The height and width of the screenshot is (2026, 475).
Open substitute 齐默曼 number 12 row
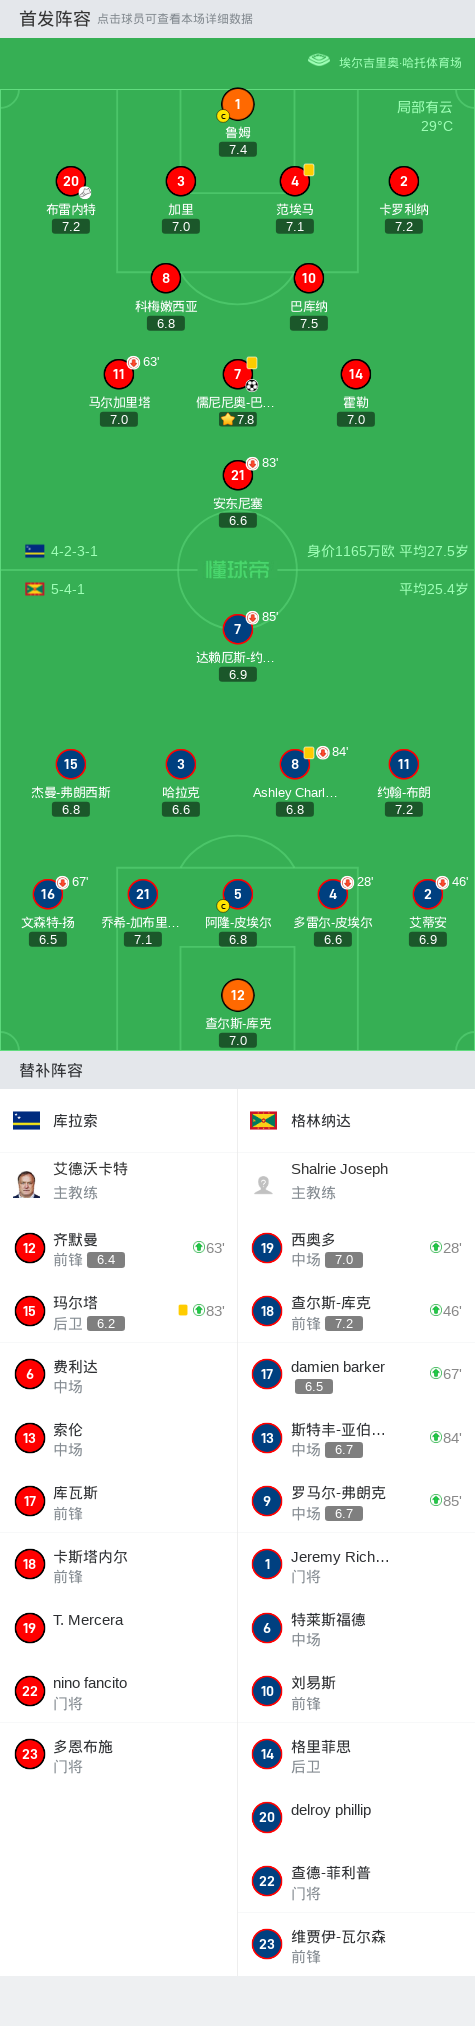click(119, 1248)
